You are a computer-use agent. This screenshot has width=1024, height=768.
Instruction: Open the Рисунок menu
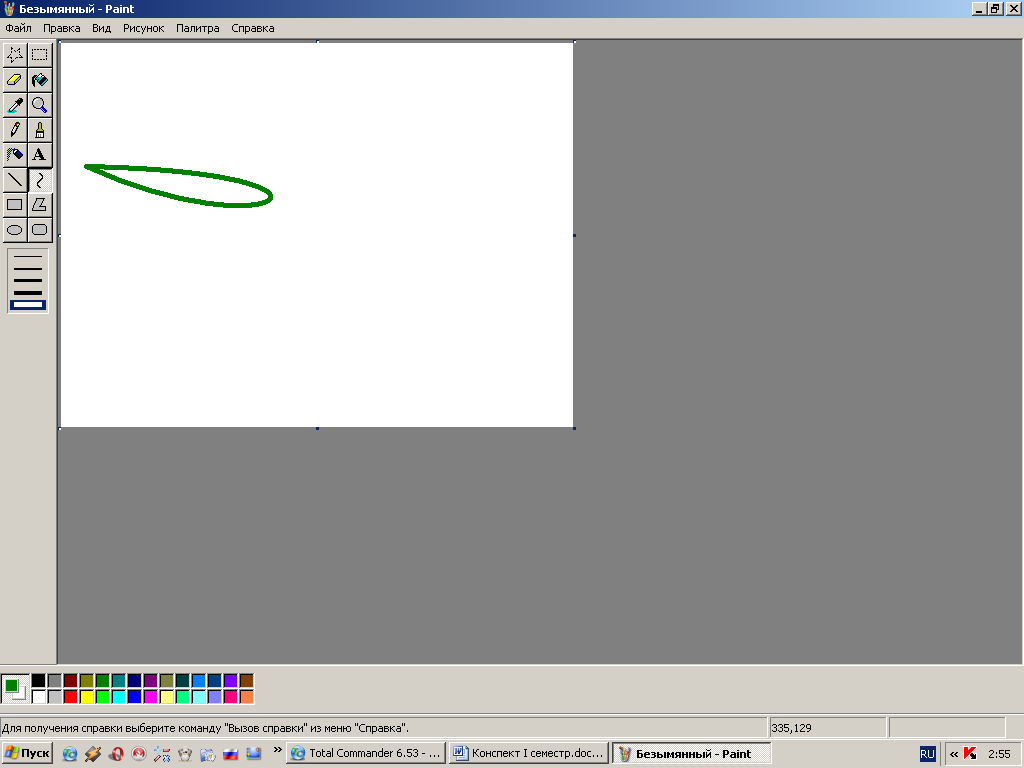tap(143, 28)
